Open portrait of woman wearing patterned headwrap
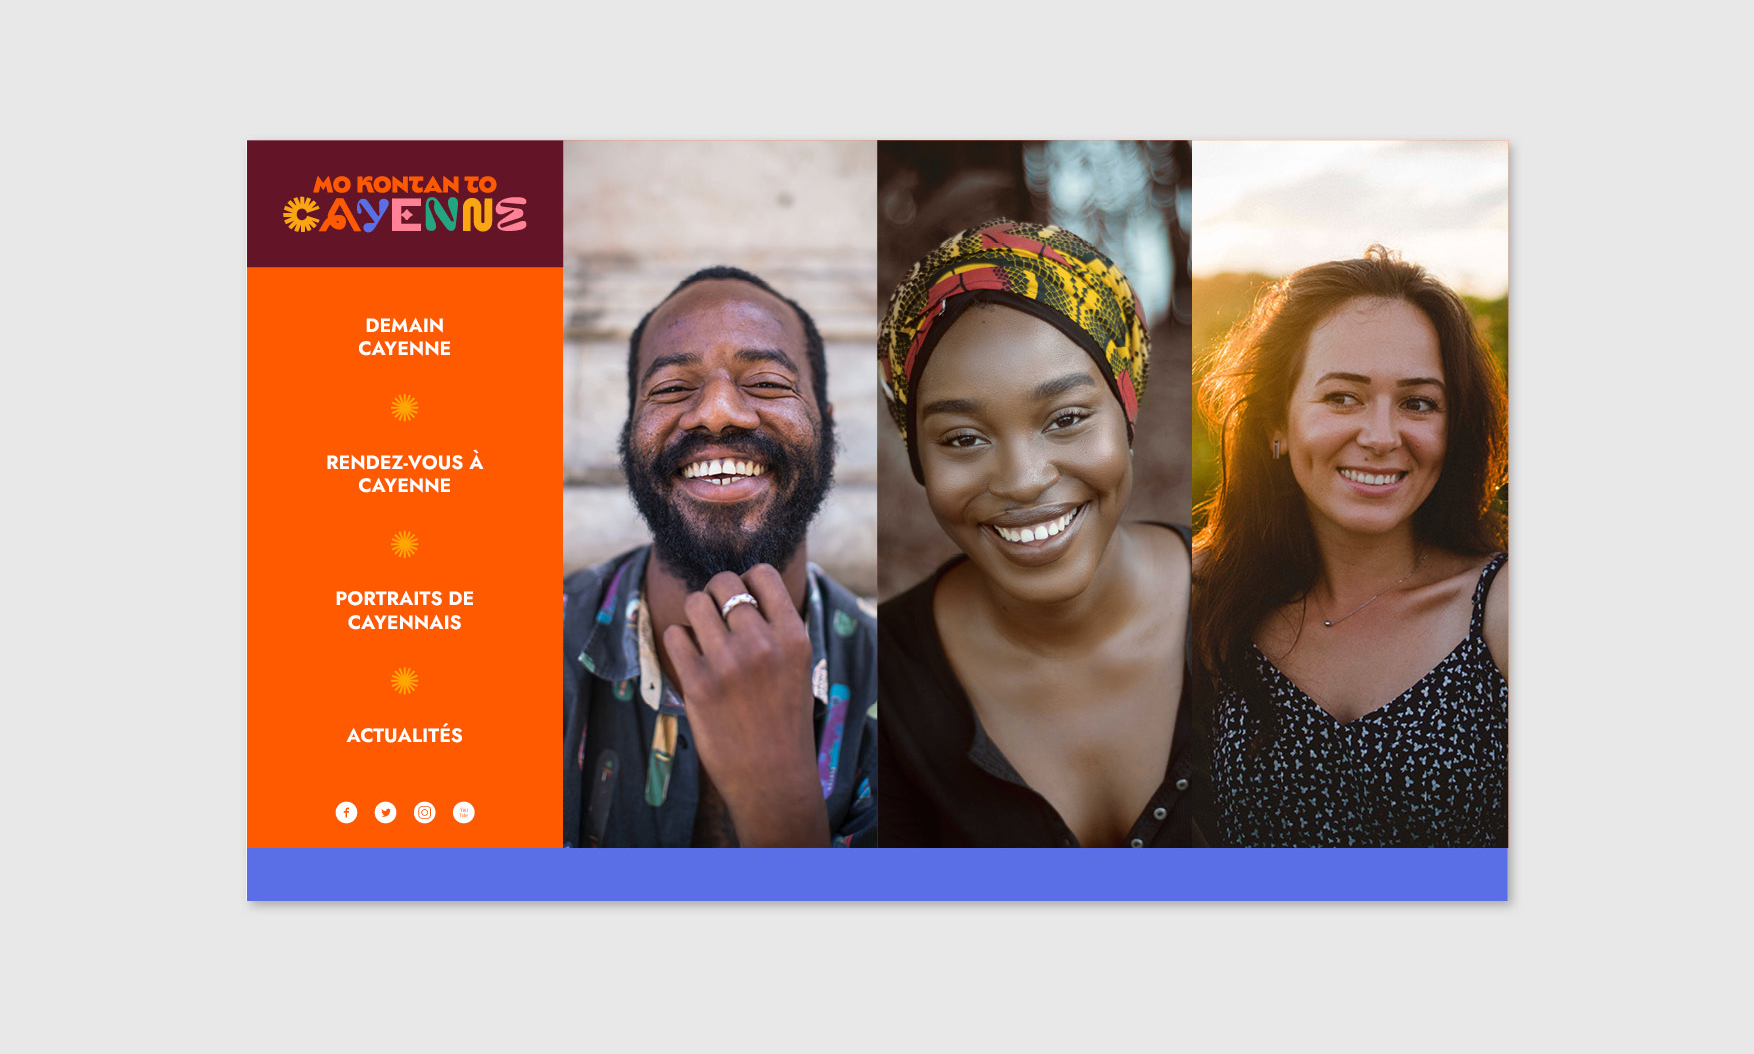1754x1054 pixels. tap(1034, 494)
